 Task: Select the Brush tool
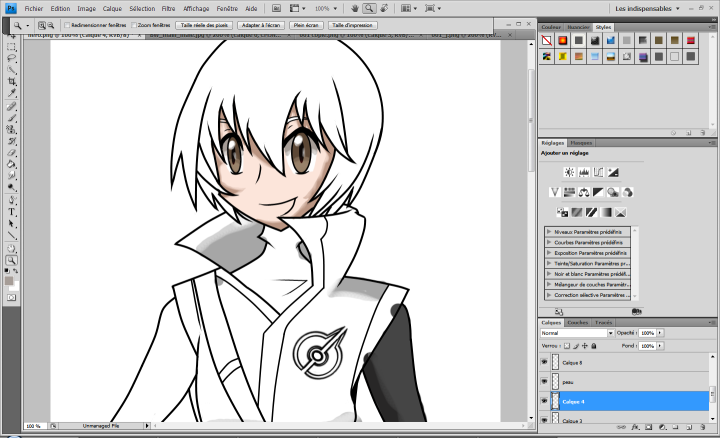tap(11, 118)
